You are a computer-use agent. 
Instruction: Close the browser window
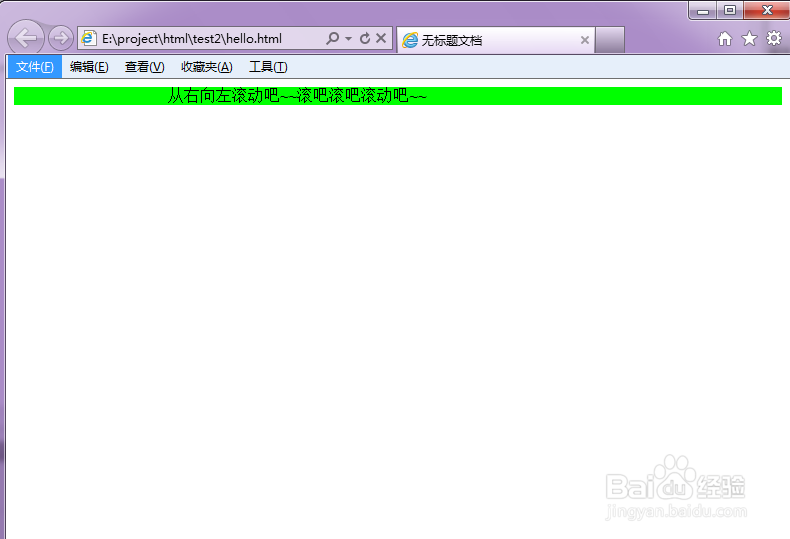767,10
